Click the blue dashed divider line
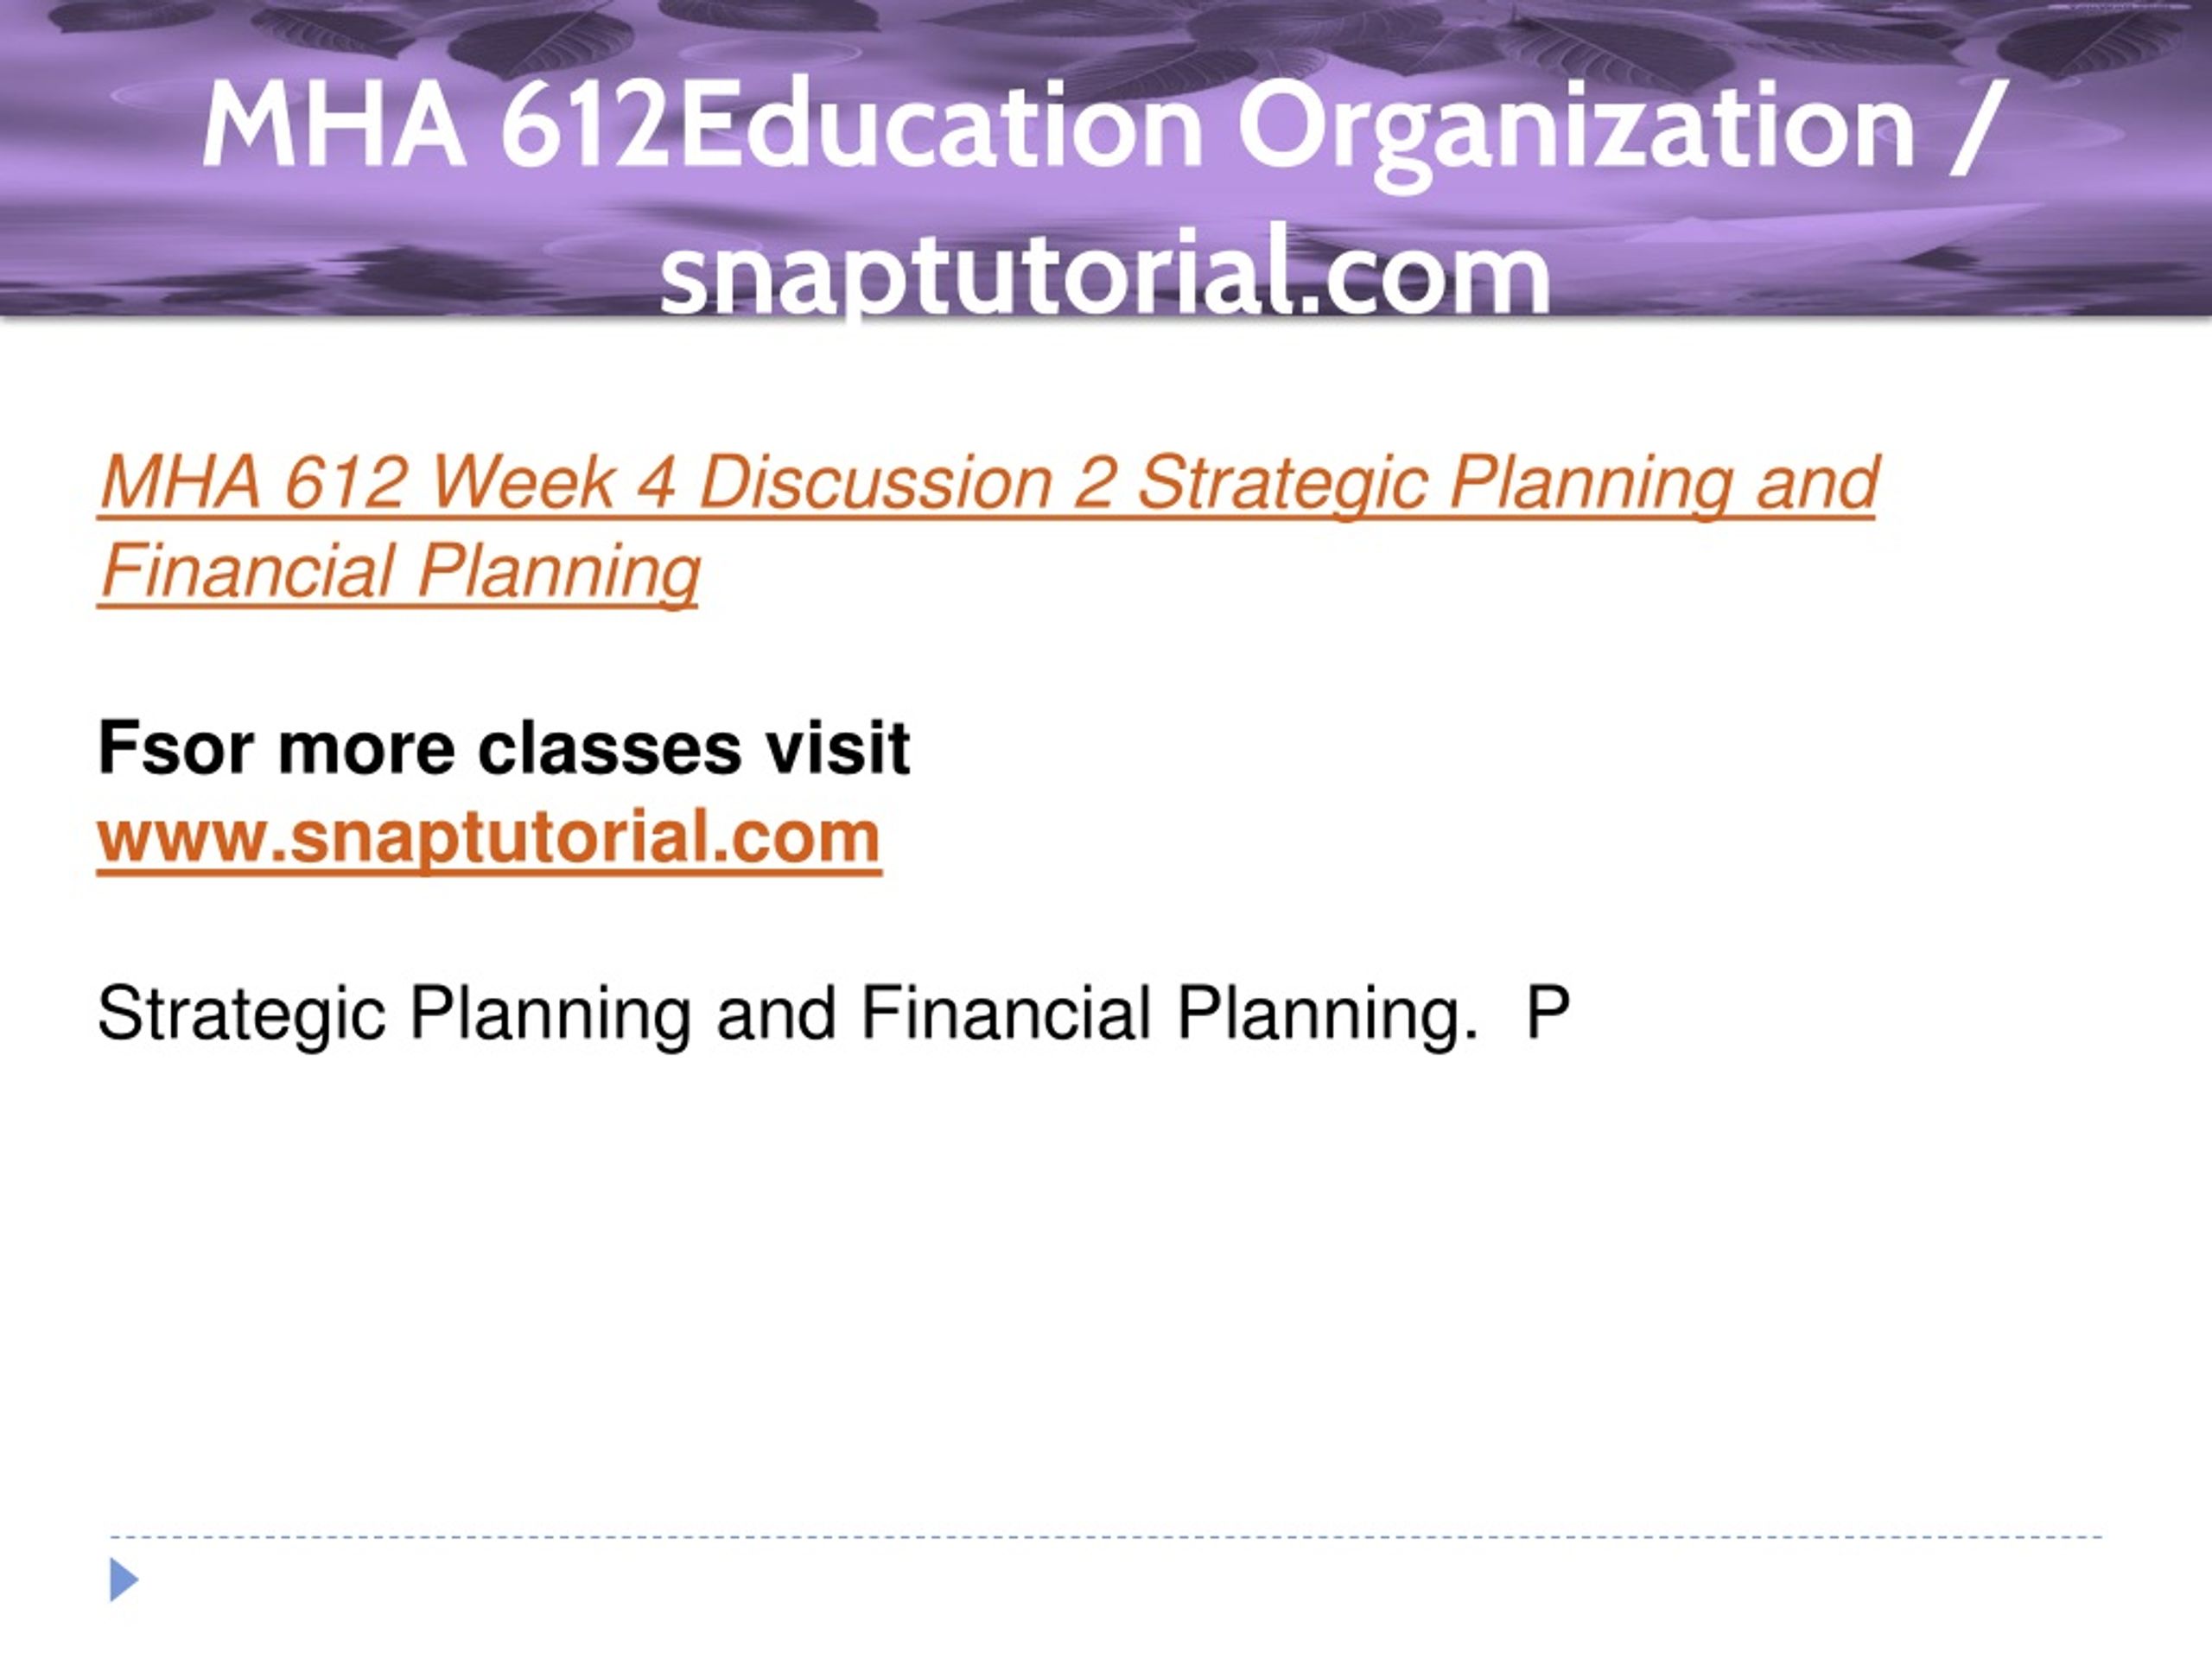 1105,1536
